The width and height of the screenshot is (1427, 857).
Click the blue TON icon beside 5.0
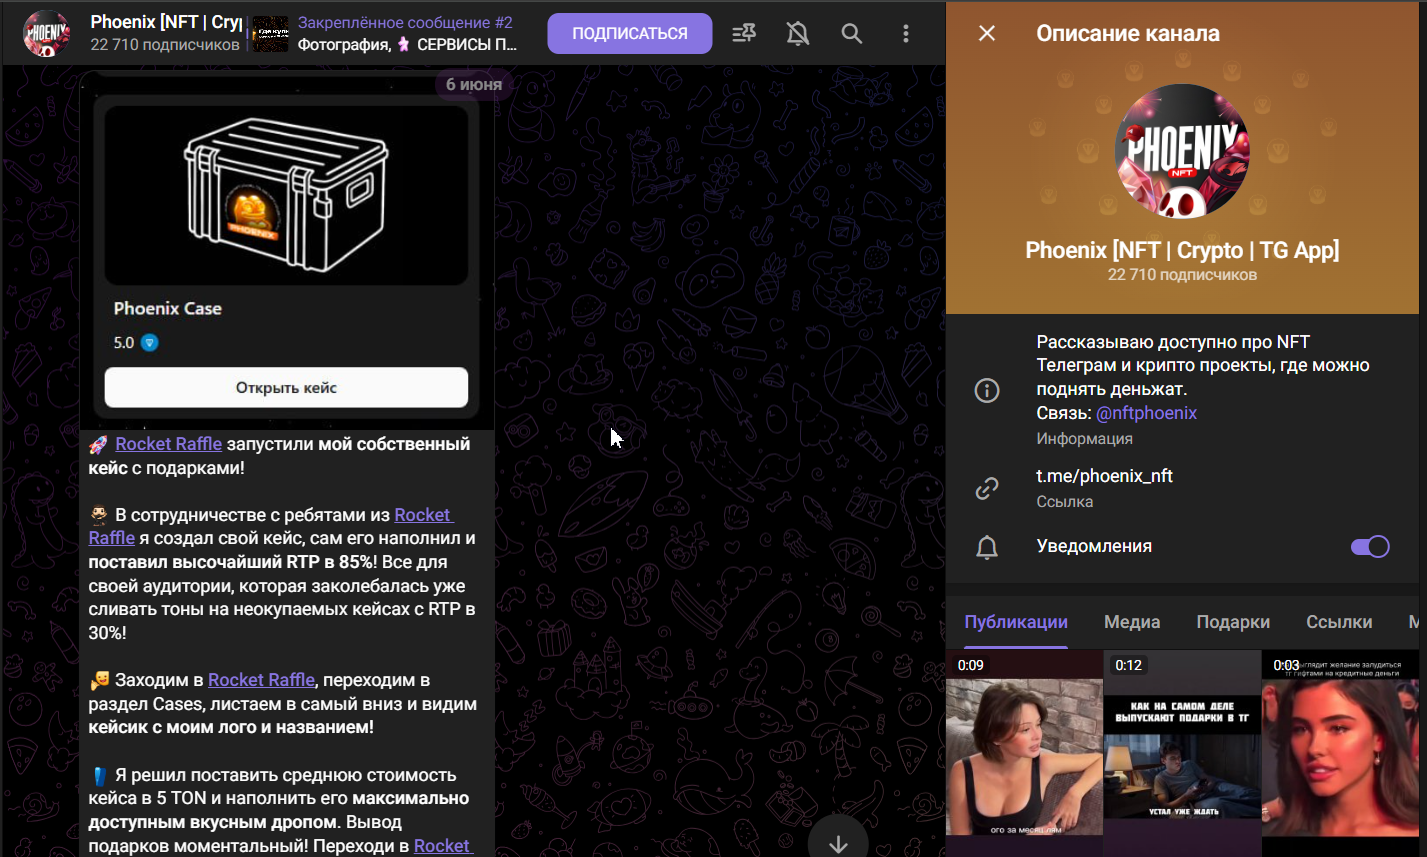(x=150, y=343)
